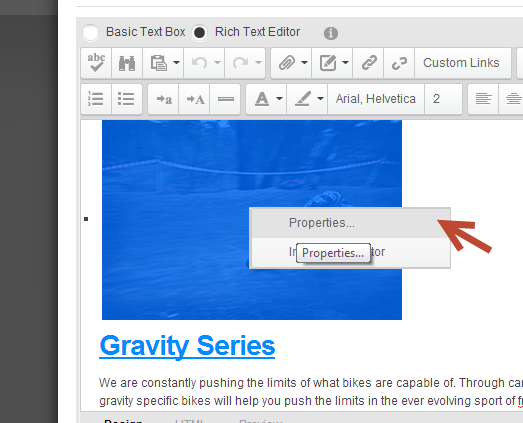
Task: Convert text to uppercase icon
Action: tap(195, 99)
